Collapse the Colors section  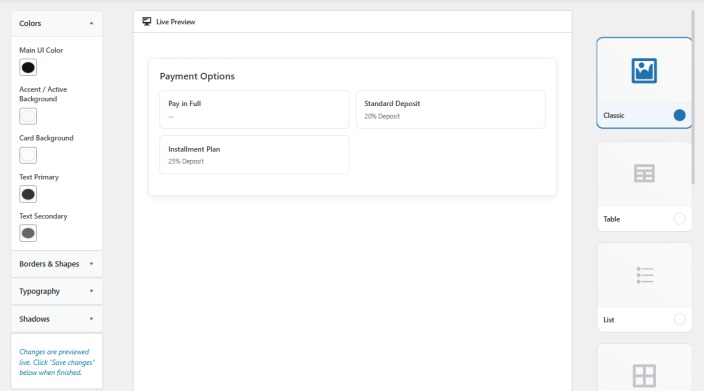click(57, 23)
